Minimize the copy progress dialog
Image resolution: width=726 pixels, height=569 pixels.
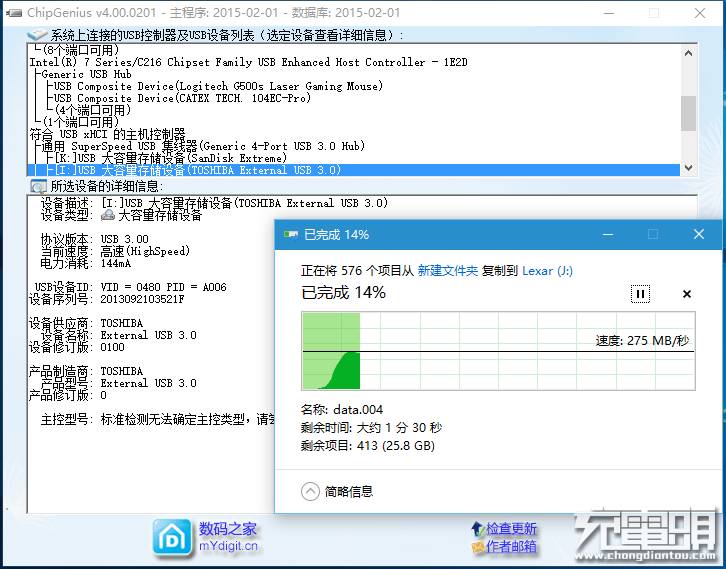[608, 235]
